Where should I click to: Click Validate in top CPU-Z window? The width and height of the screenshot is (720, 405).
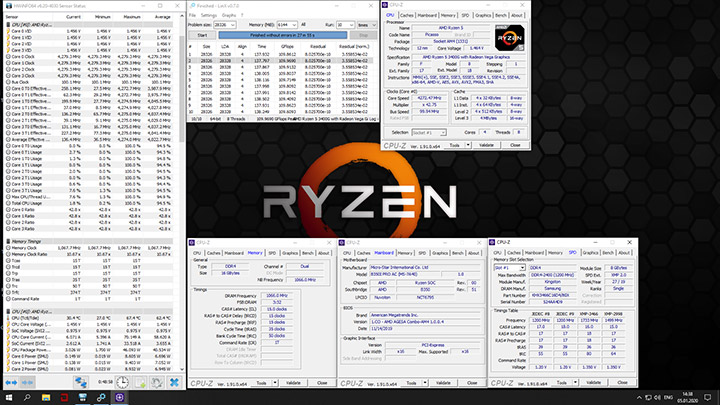click(486, 145)
